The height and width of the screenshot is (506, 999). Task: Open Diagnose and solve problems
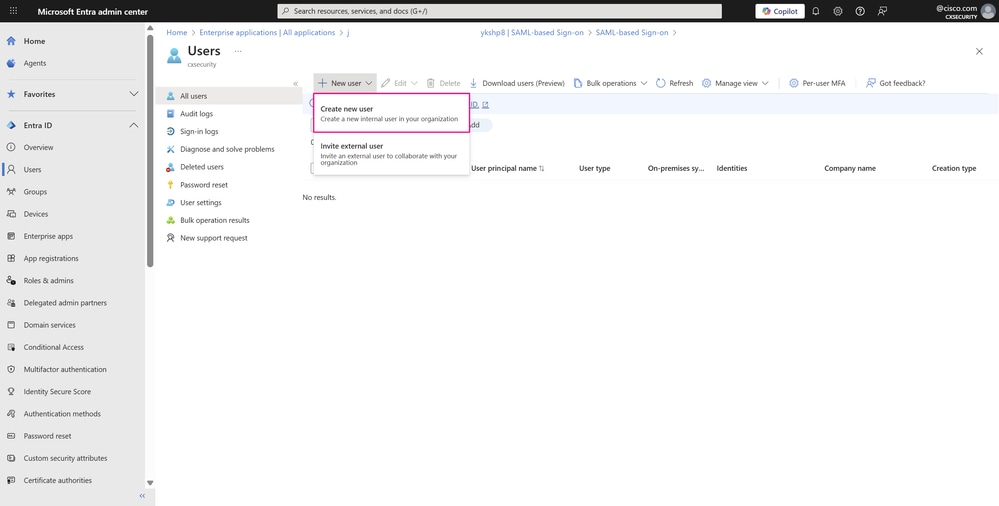click(229, 149)
